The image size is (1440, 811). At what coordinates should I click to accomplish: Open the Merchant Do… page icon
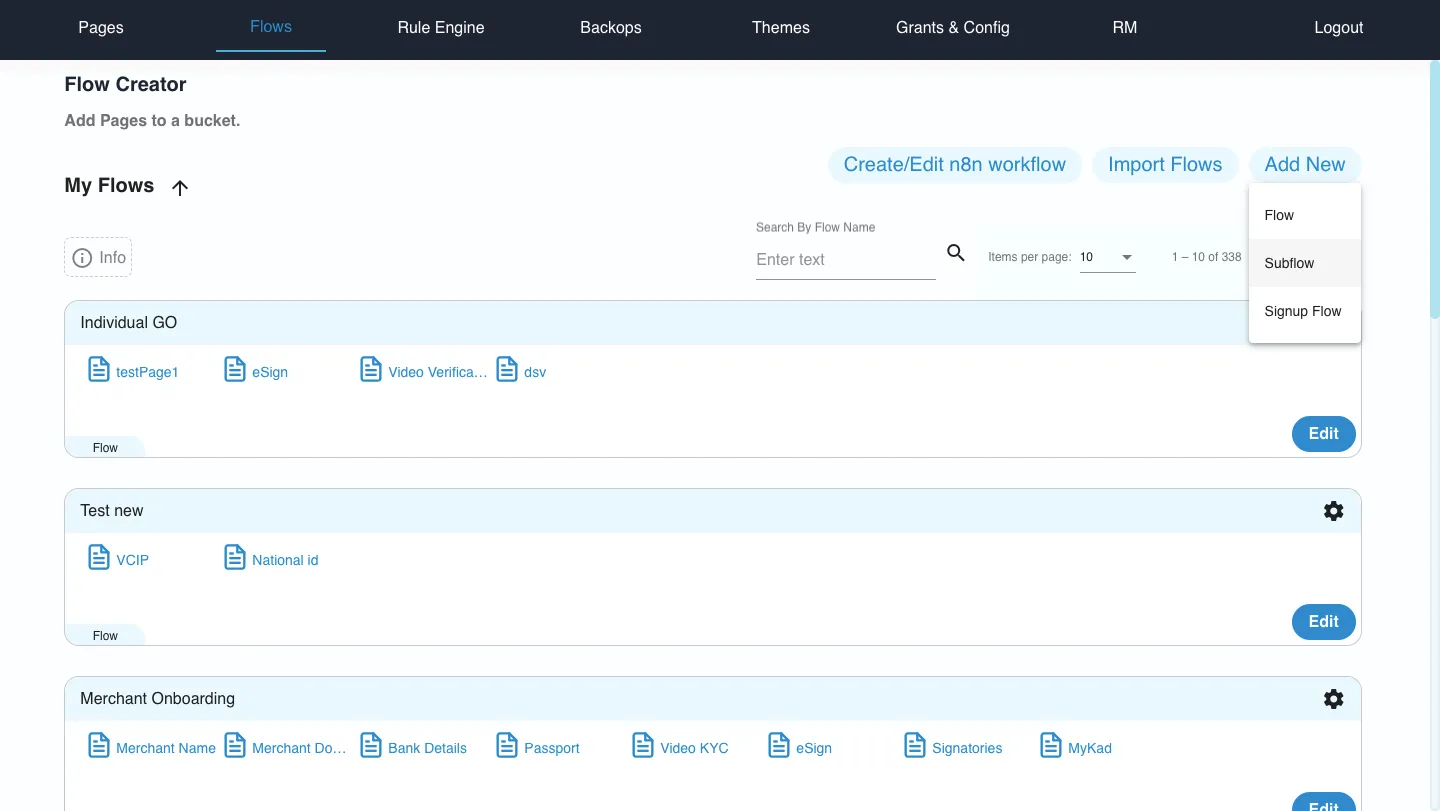(235, 746)
